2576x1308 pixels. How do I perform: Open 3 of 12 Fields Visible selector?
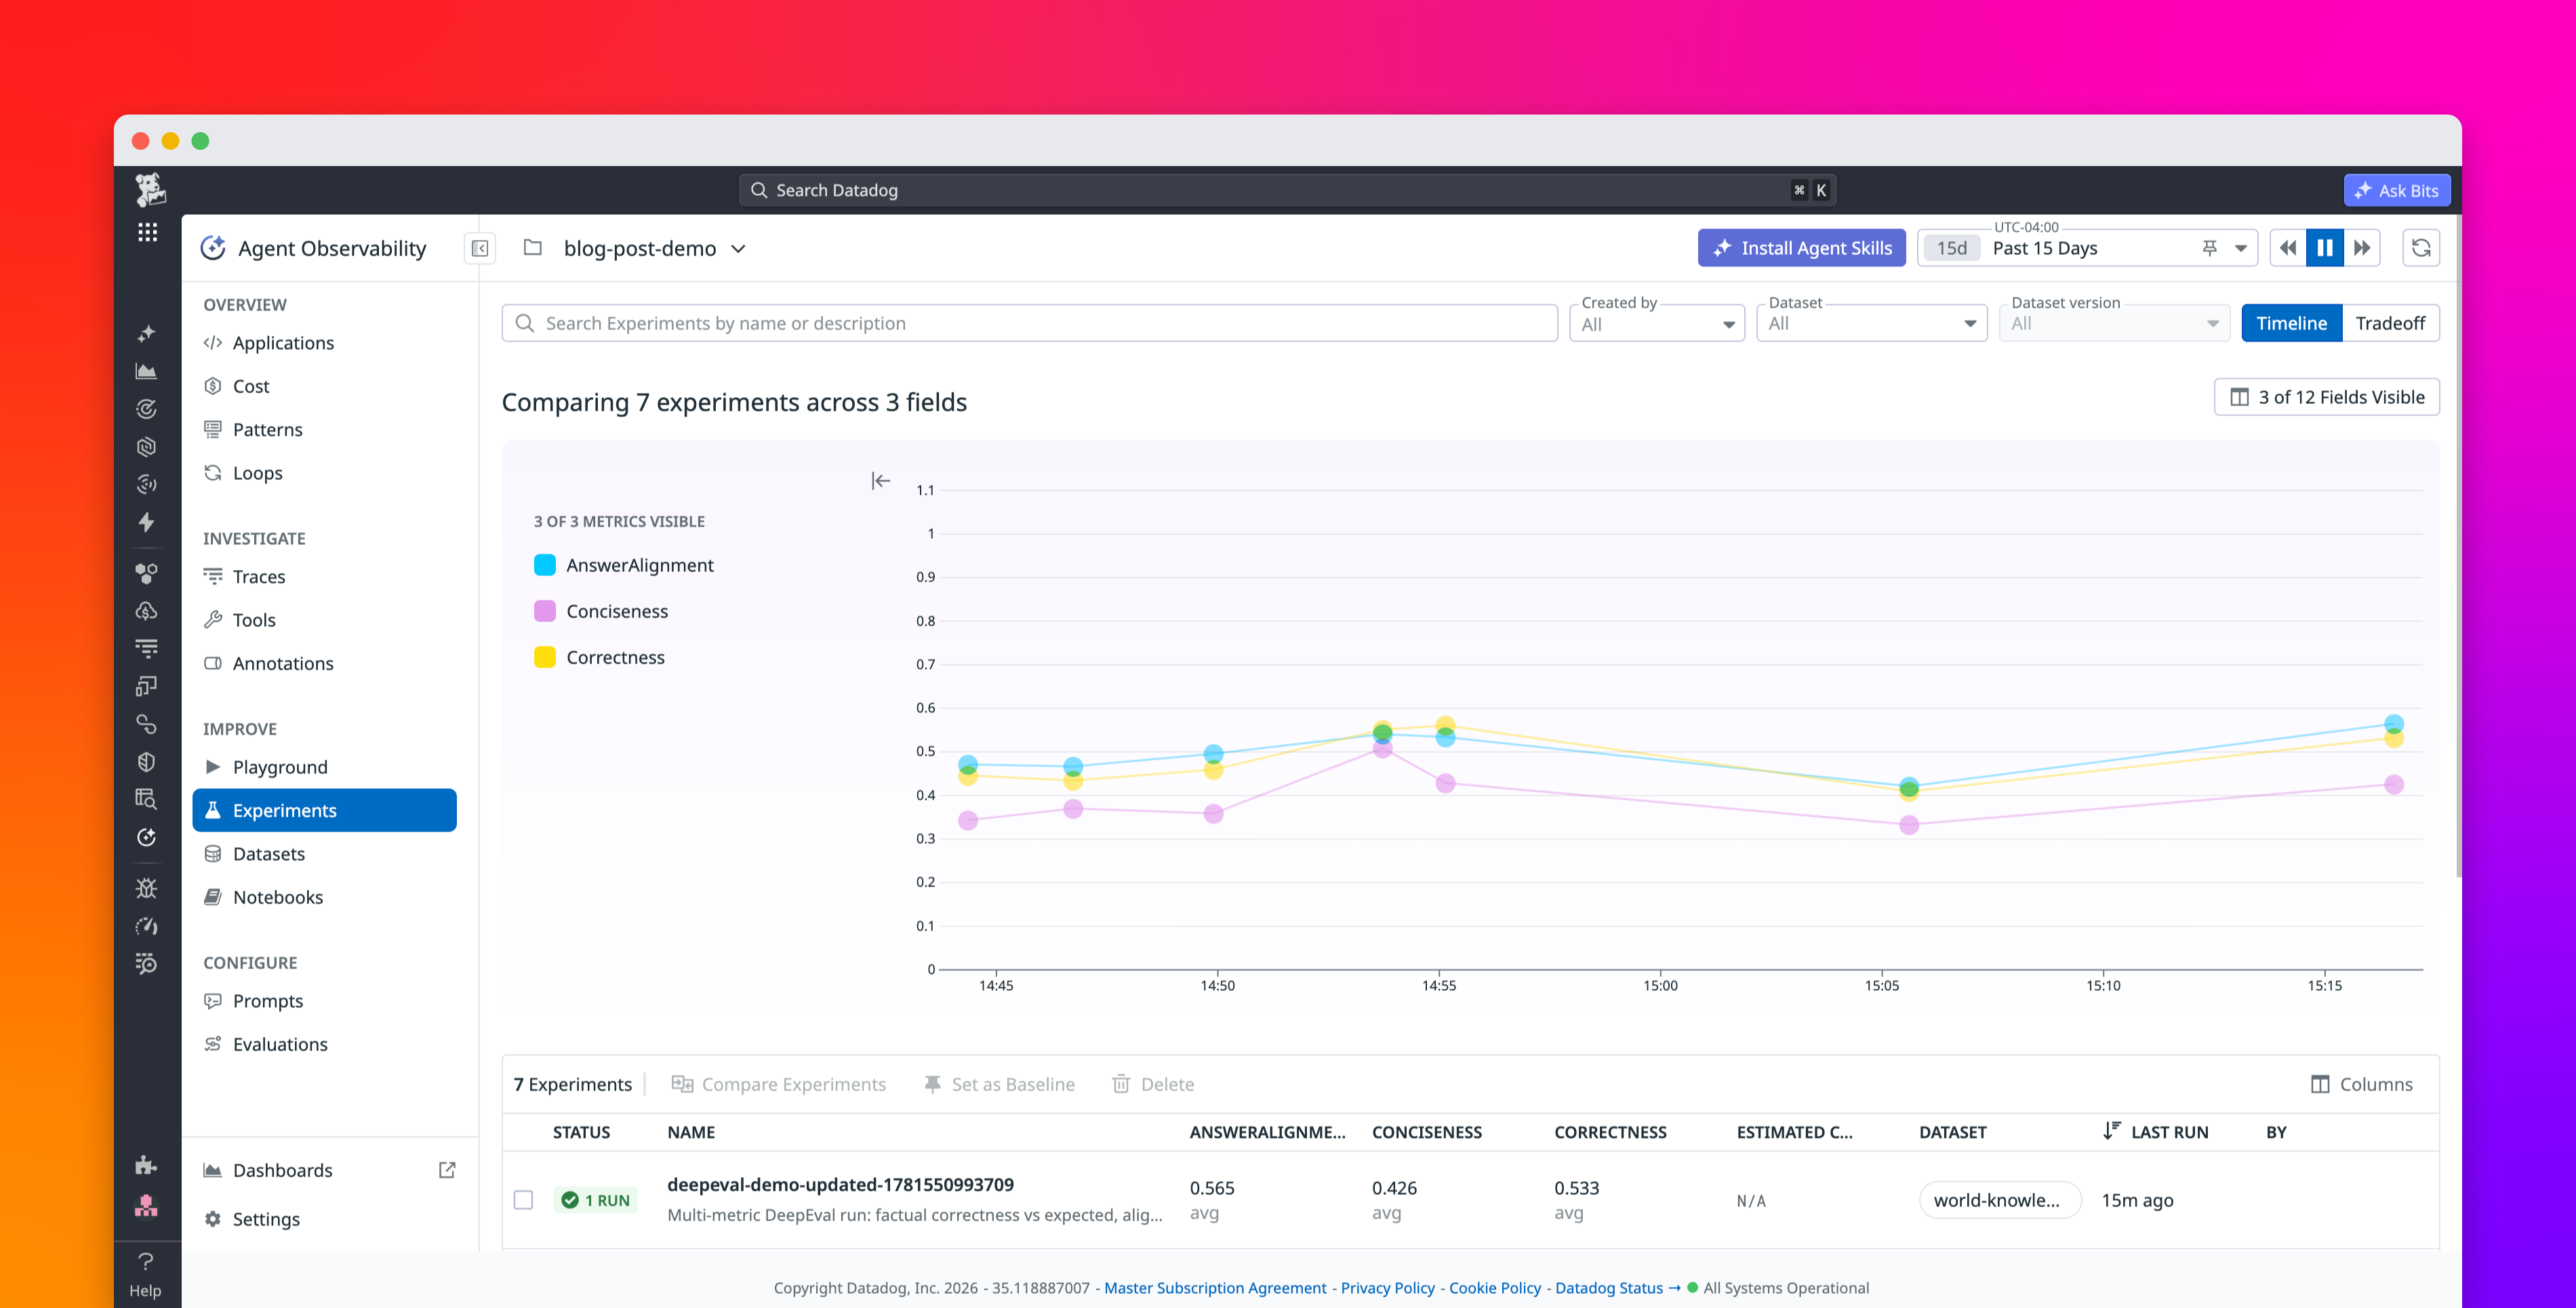(2326, 397)
